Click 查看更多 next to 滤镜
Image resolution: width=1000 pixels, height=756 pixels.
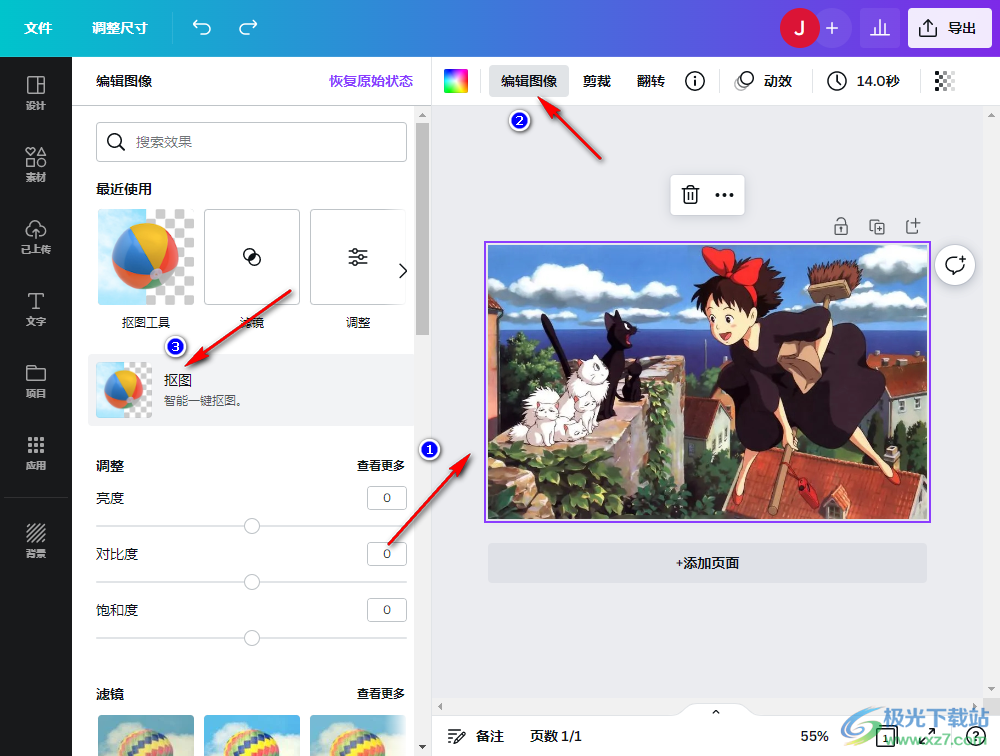click(x=381, y=693)
